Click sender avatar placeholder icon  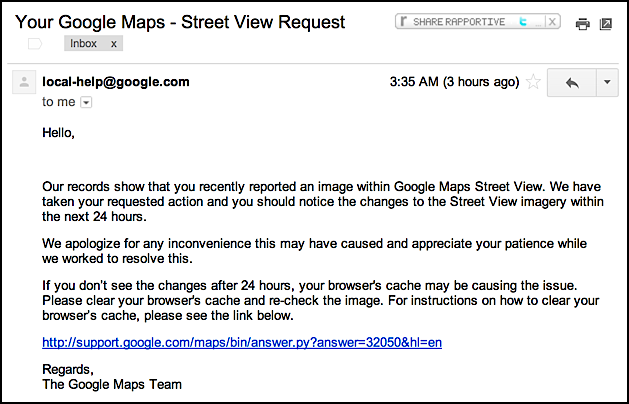[x=24, y=82]
